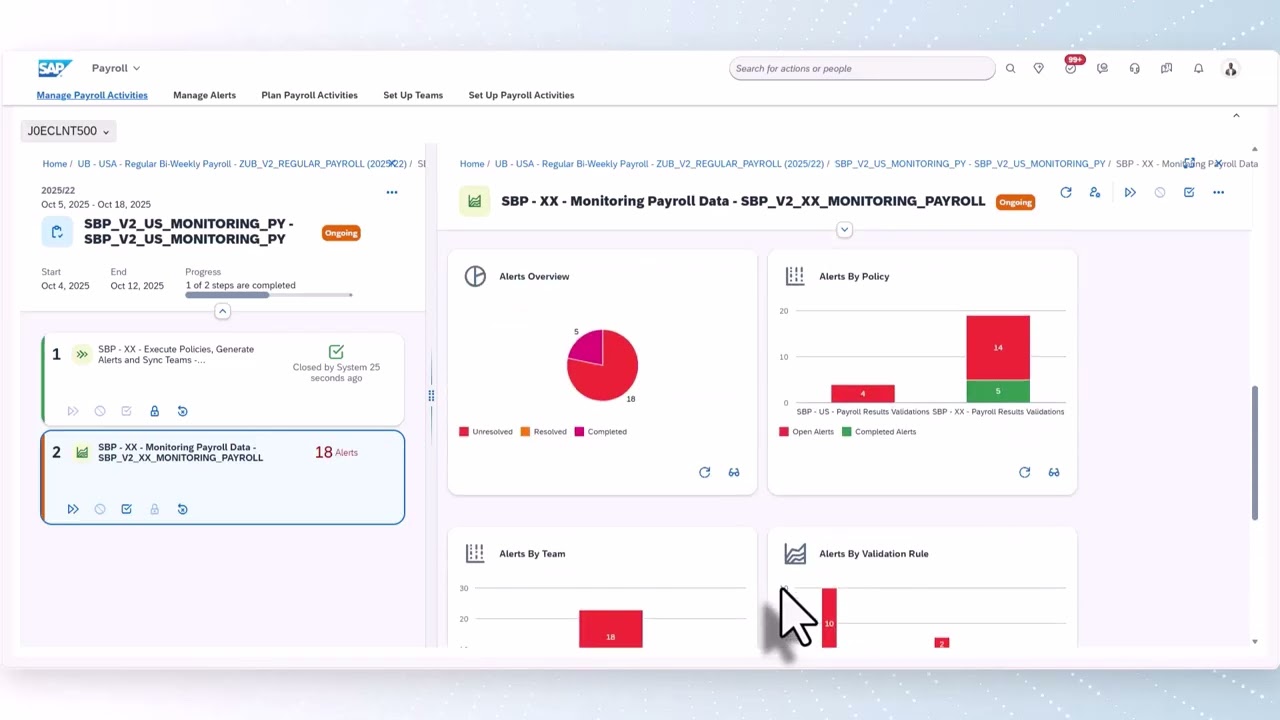Open the diamond icon next to search
The width and height of the screenshot is (1280, 720).
click(x=1039, y=68)
